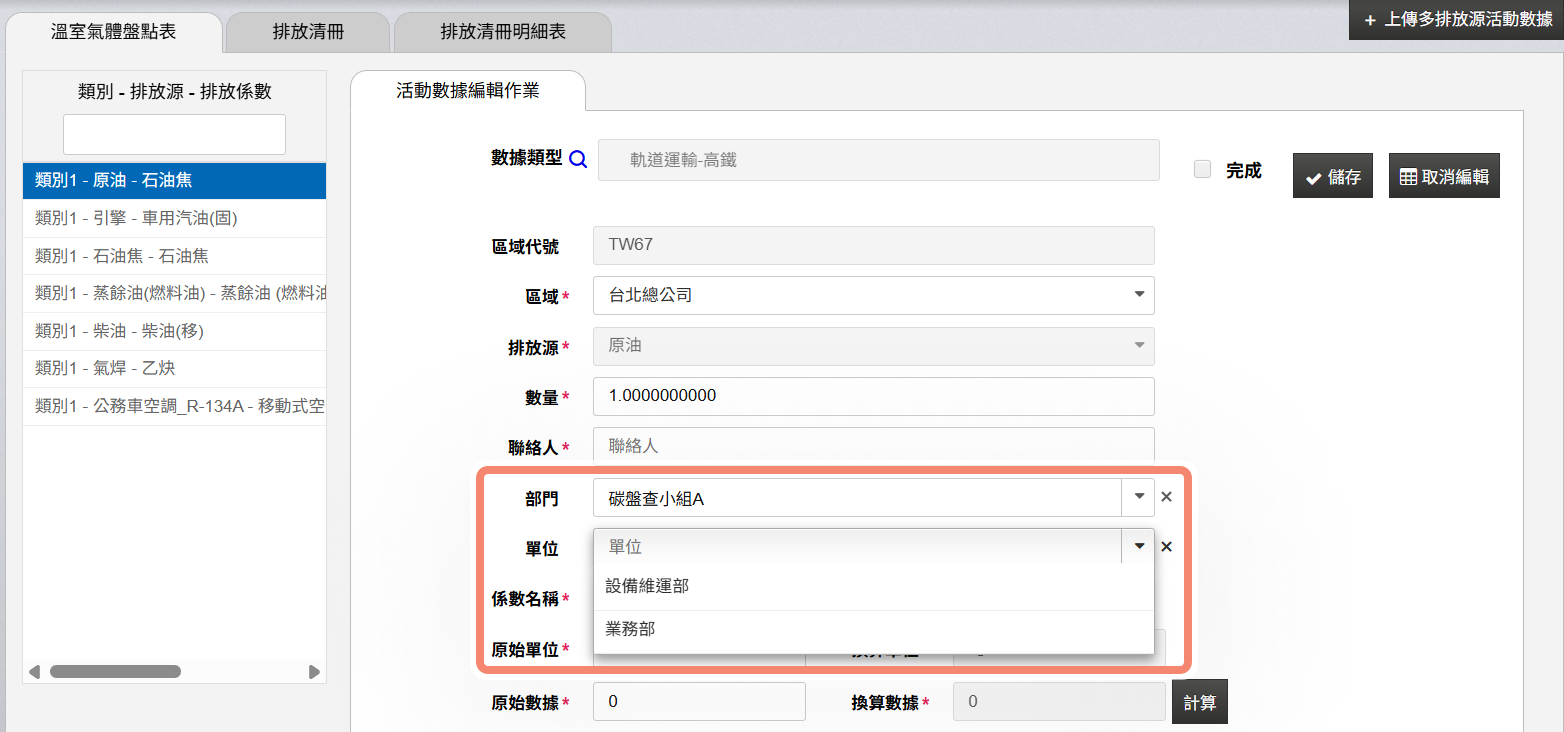
Task: Open the 排放清冊明細表 tab
Action: 502,32
